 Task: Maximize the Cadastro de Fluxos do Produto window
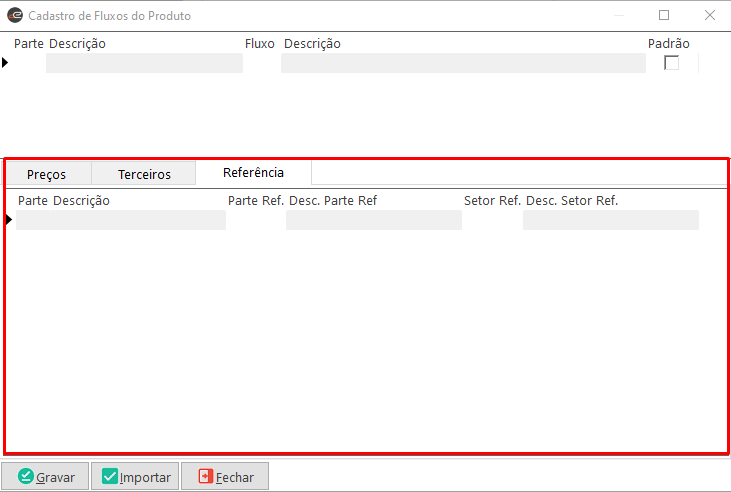coord(664,16)
